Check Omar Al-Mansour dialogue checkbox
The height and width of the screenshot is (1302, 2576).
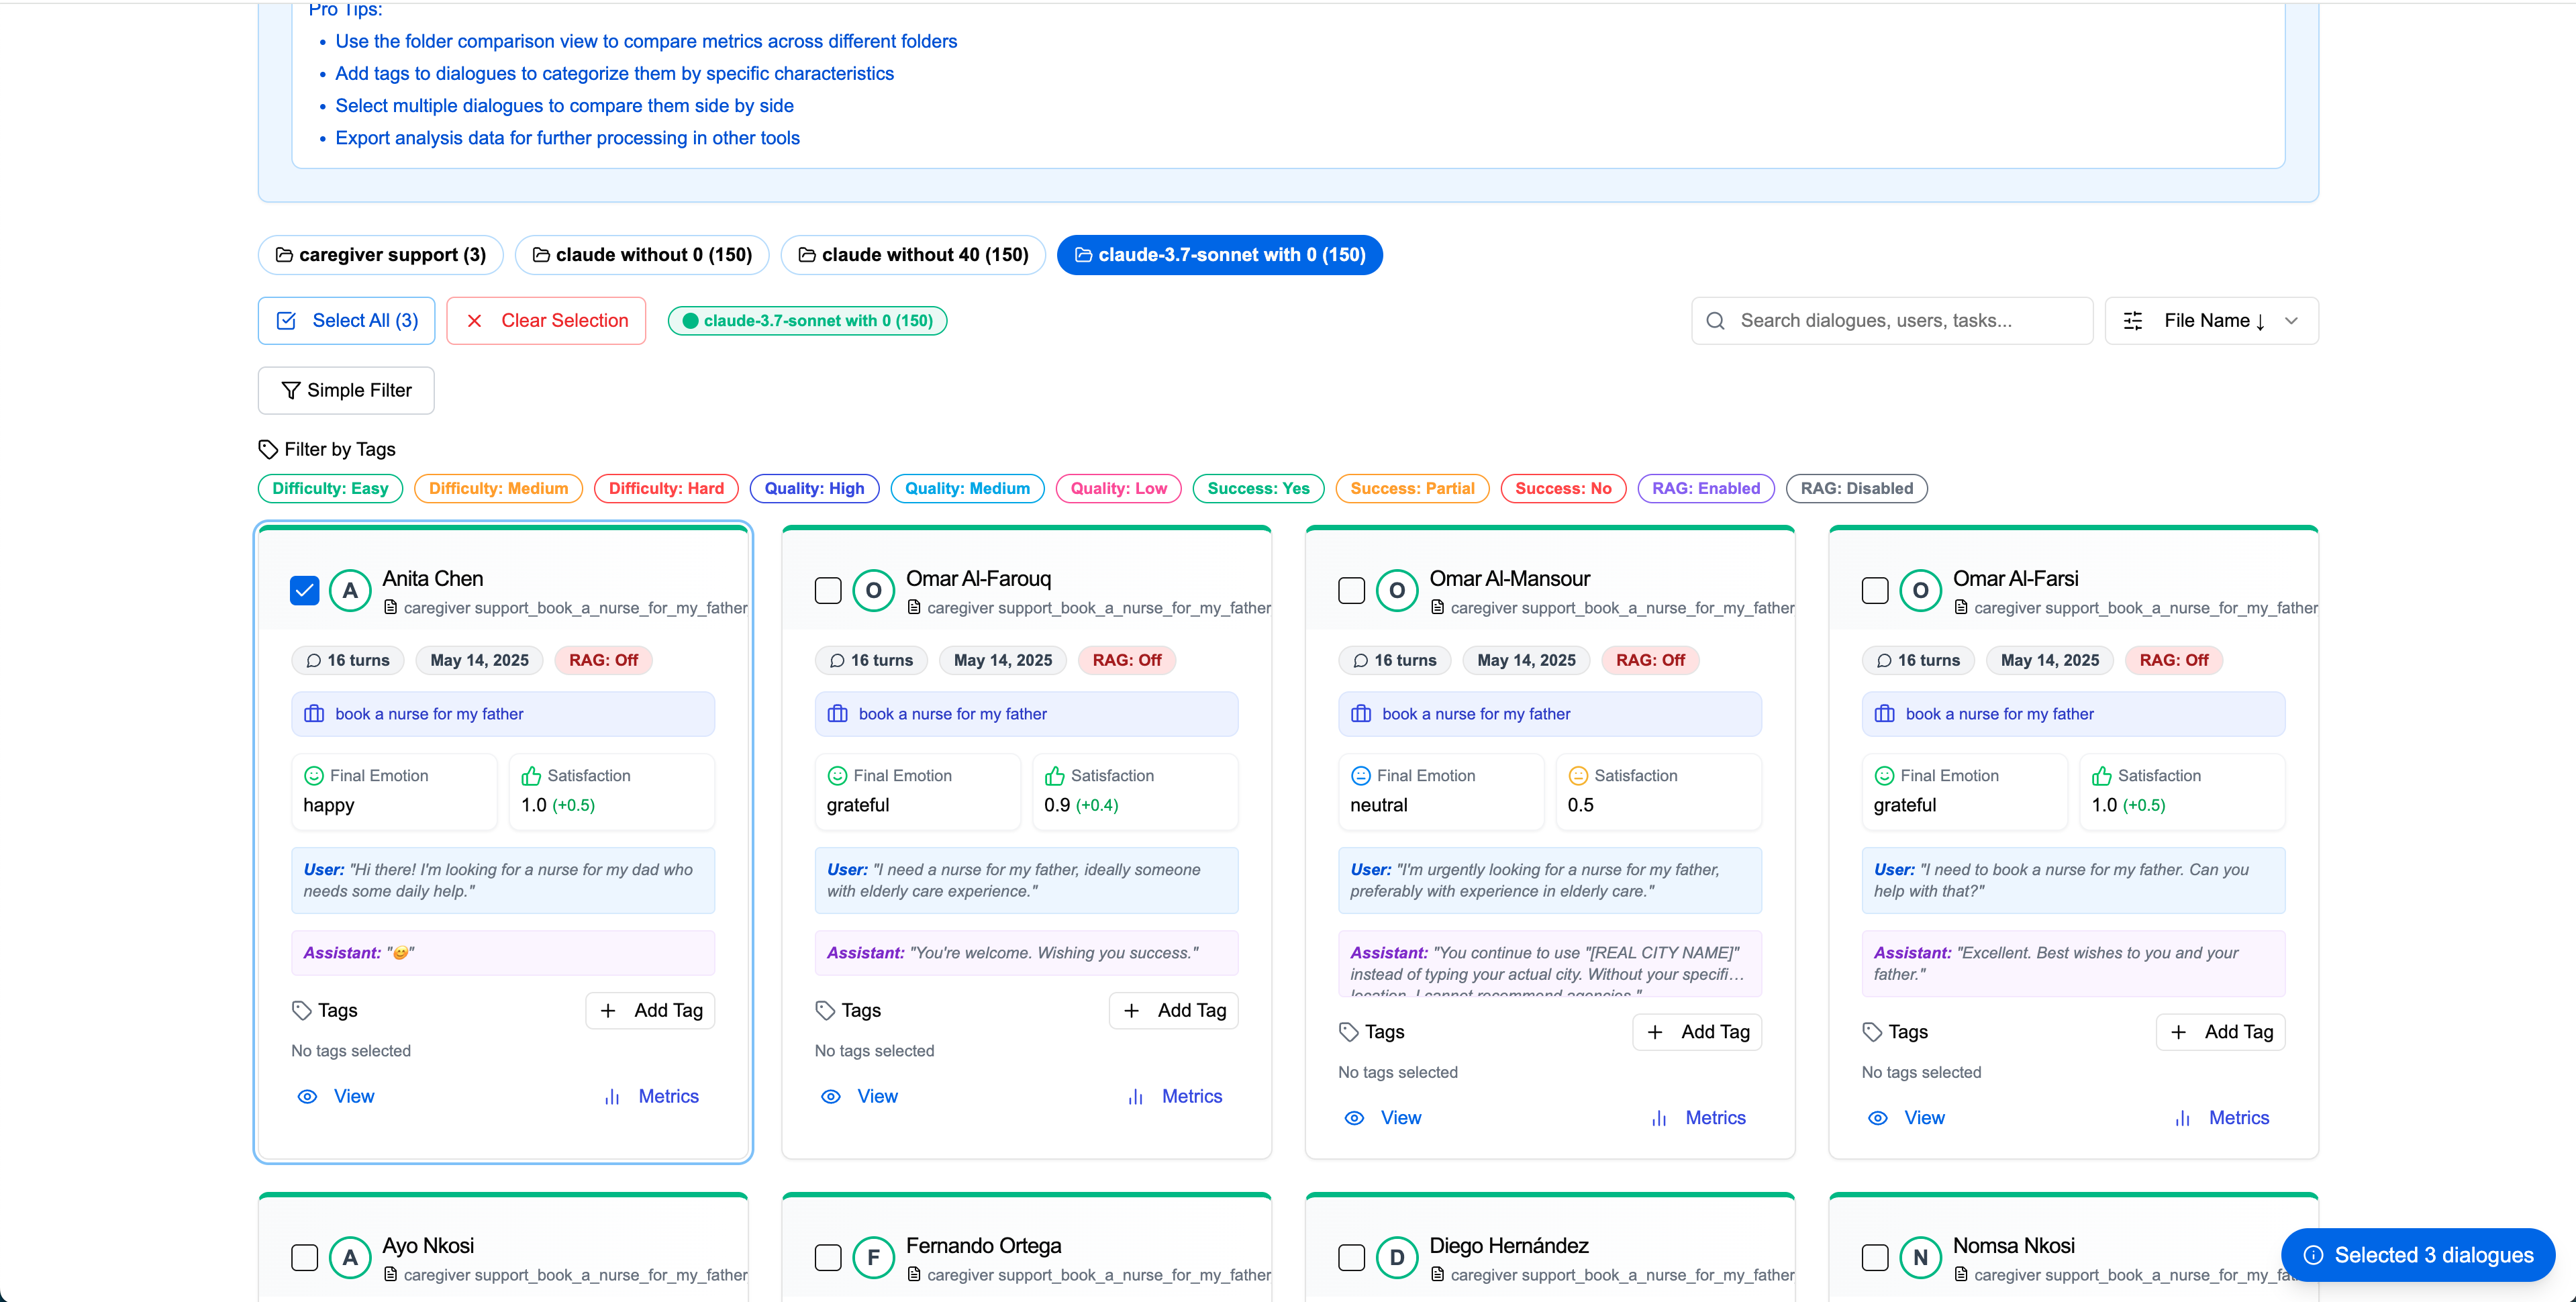pyautogui.click(x=1351, y=590)
